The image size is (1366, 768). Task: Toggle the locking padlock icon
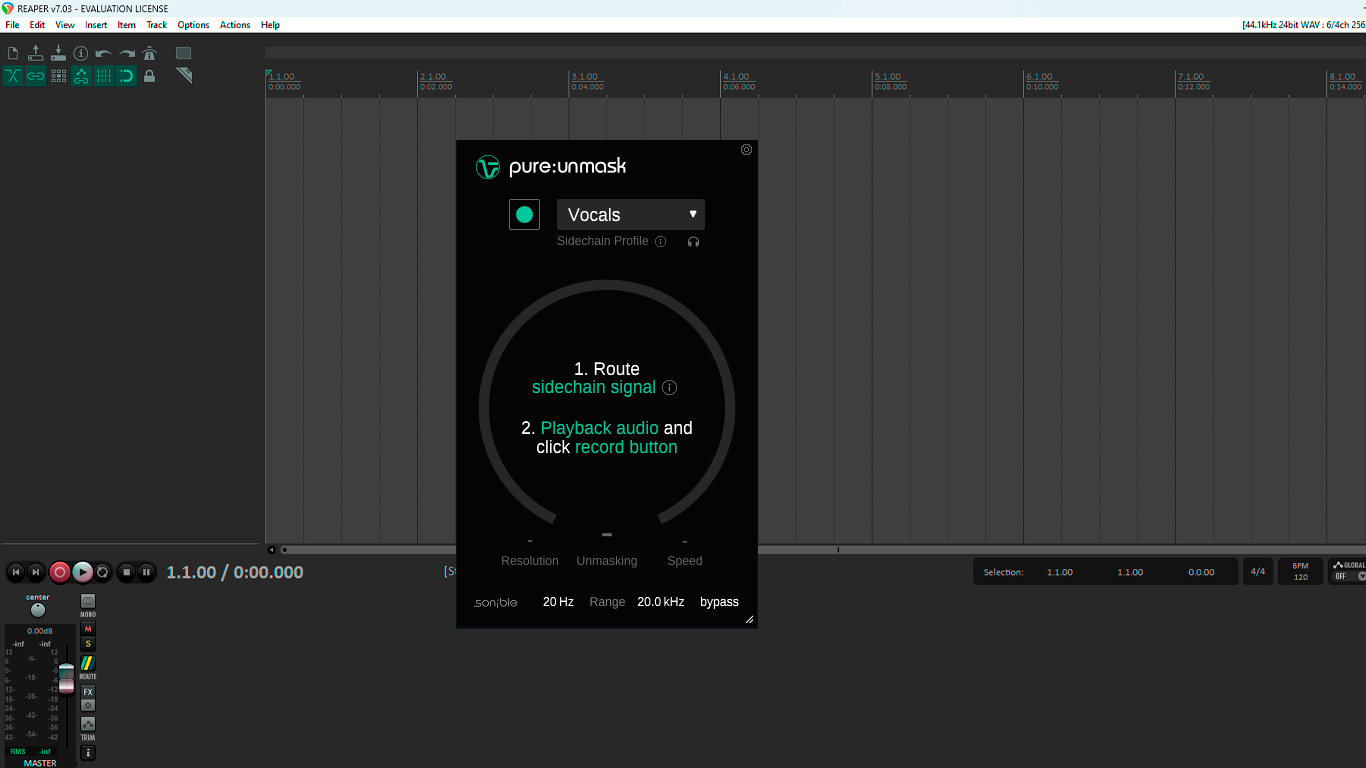click(149, 76)
